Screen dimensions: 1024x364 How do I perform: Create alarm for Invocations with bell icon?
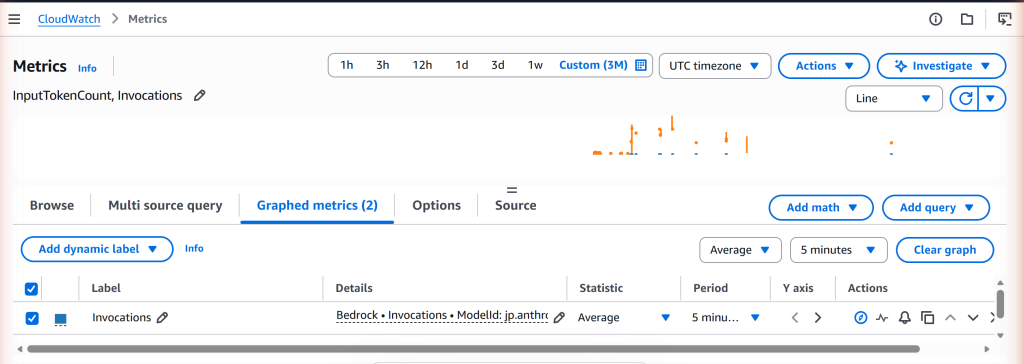(x=904, y=318)
